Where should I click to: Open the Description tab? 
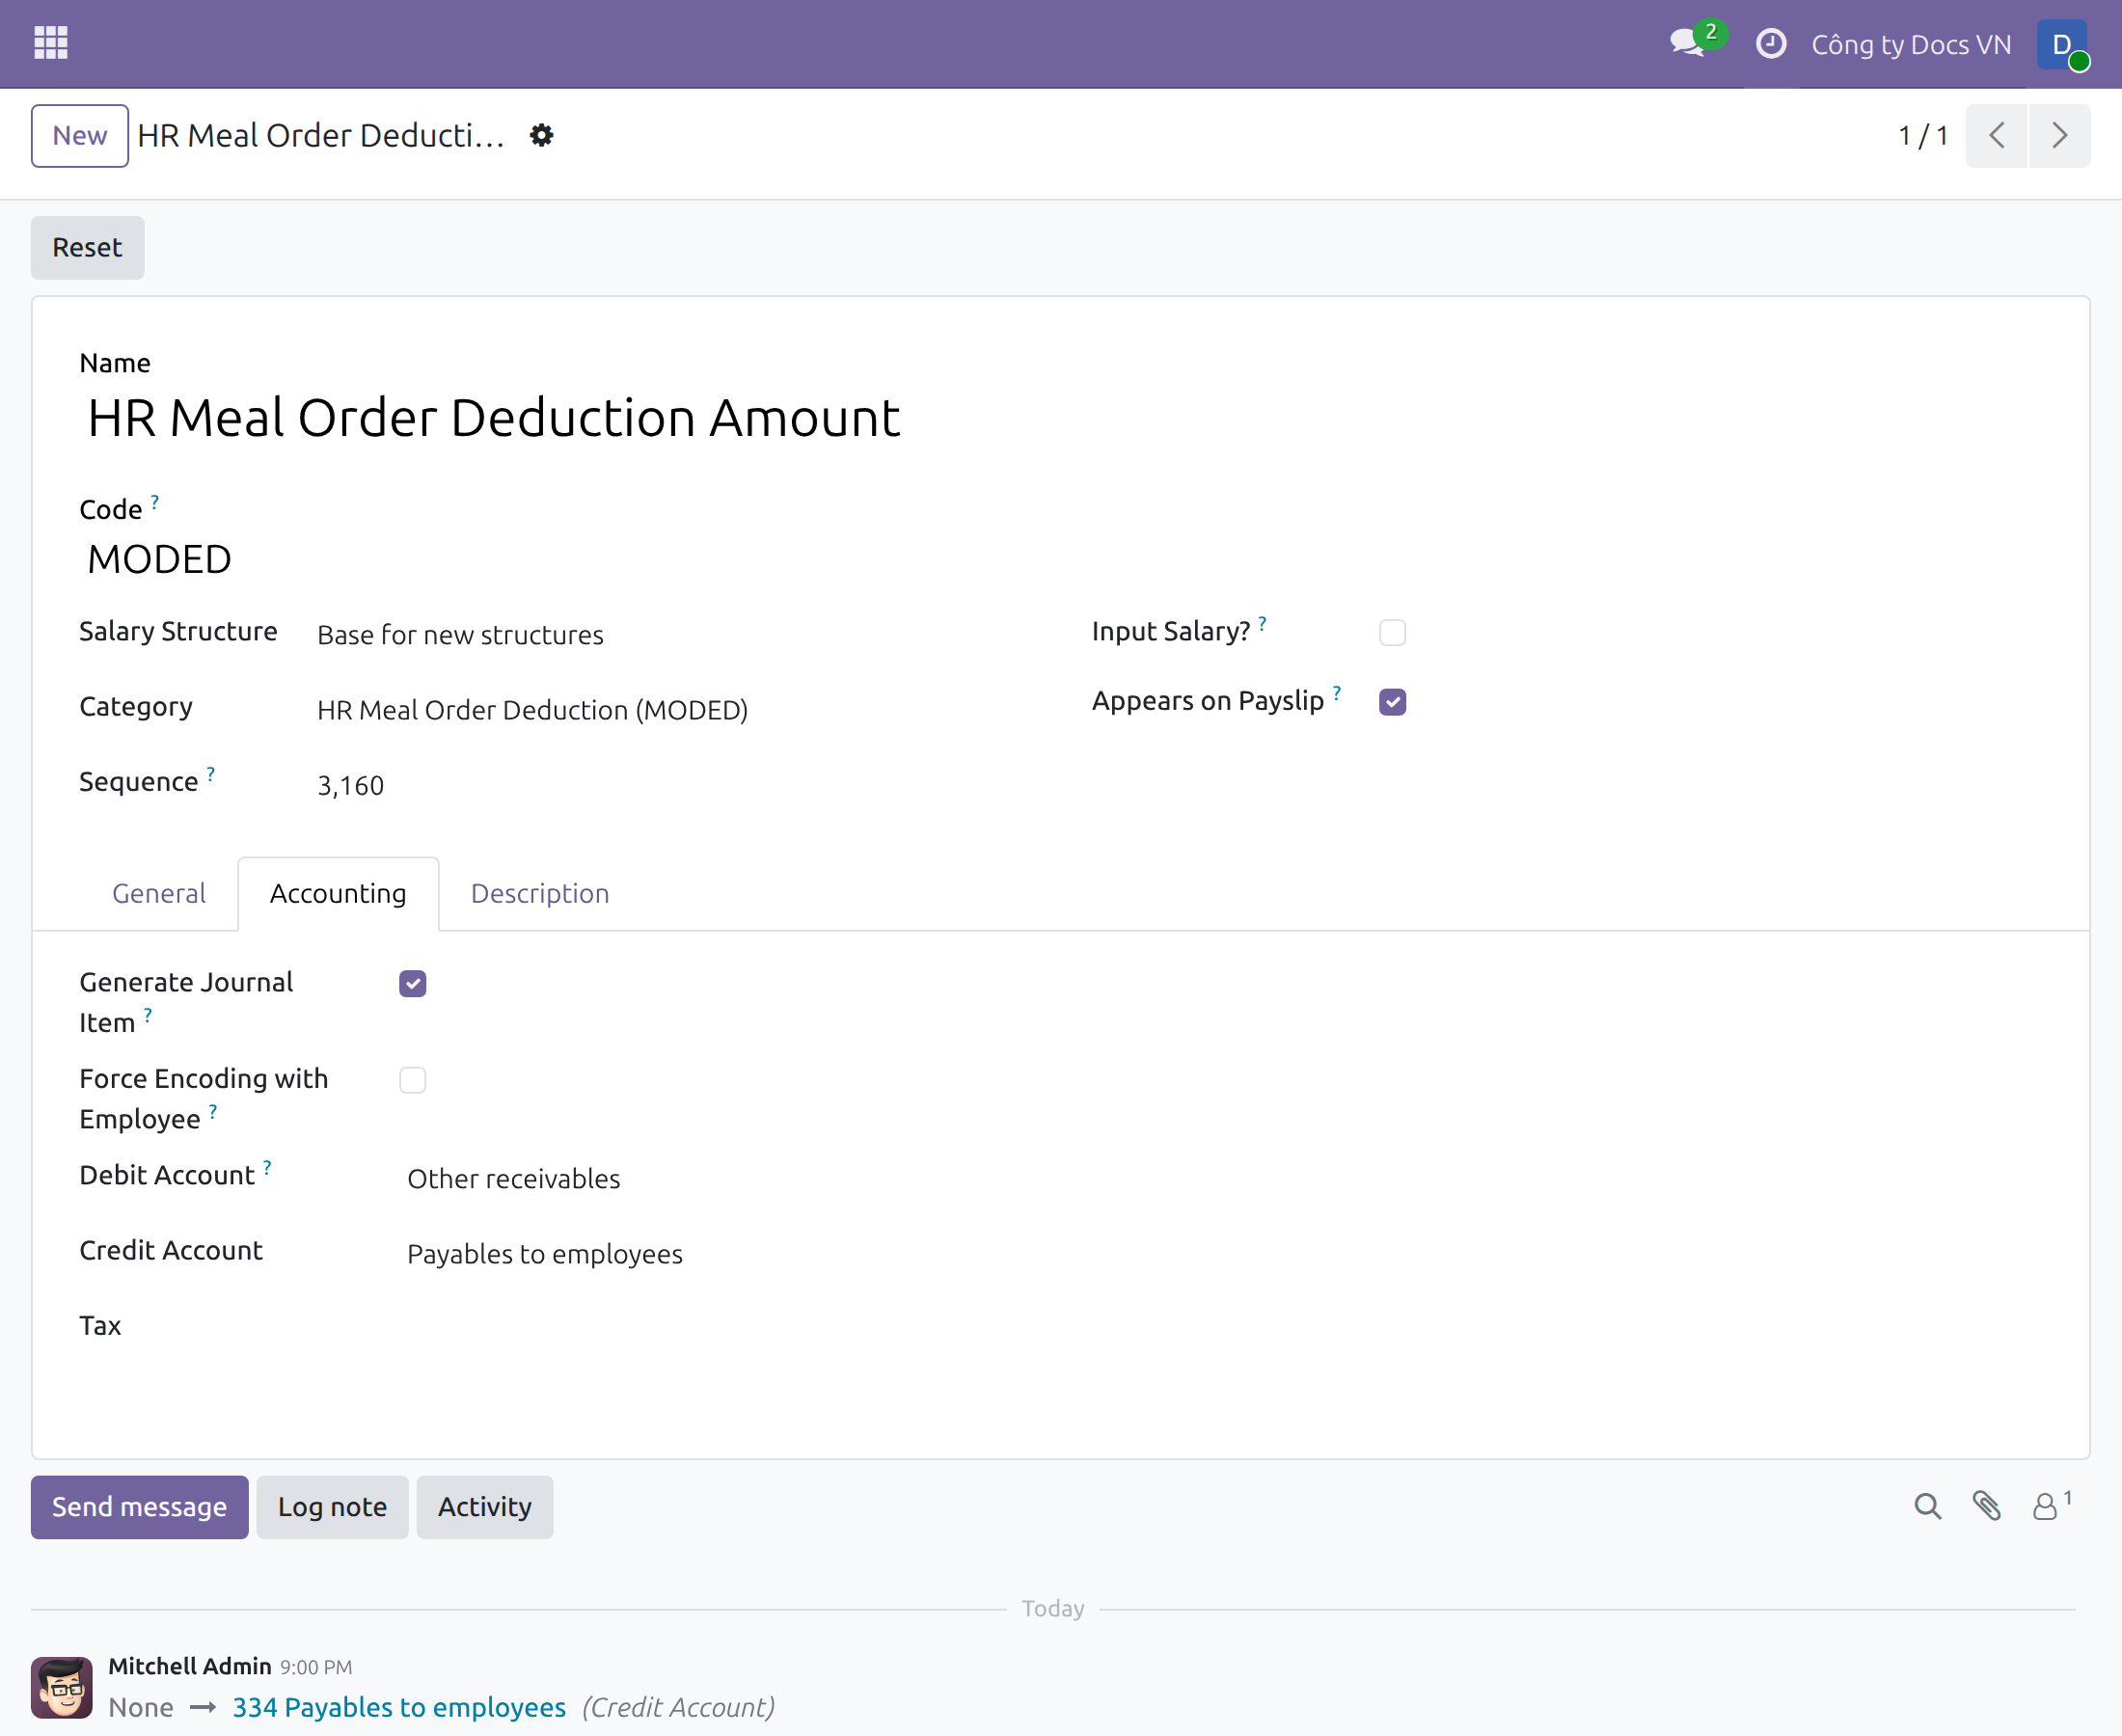click(x=540, y=893)
